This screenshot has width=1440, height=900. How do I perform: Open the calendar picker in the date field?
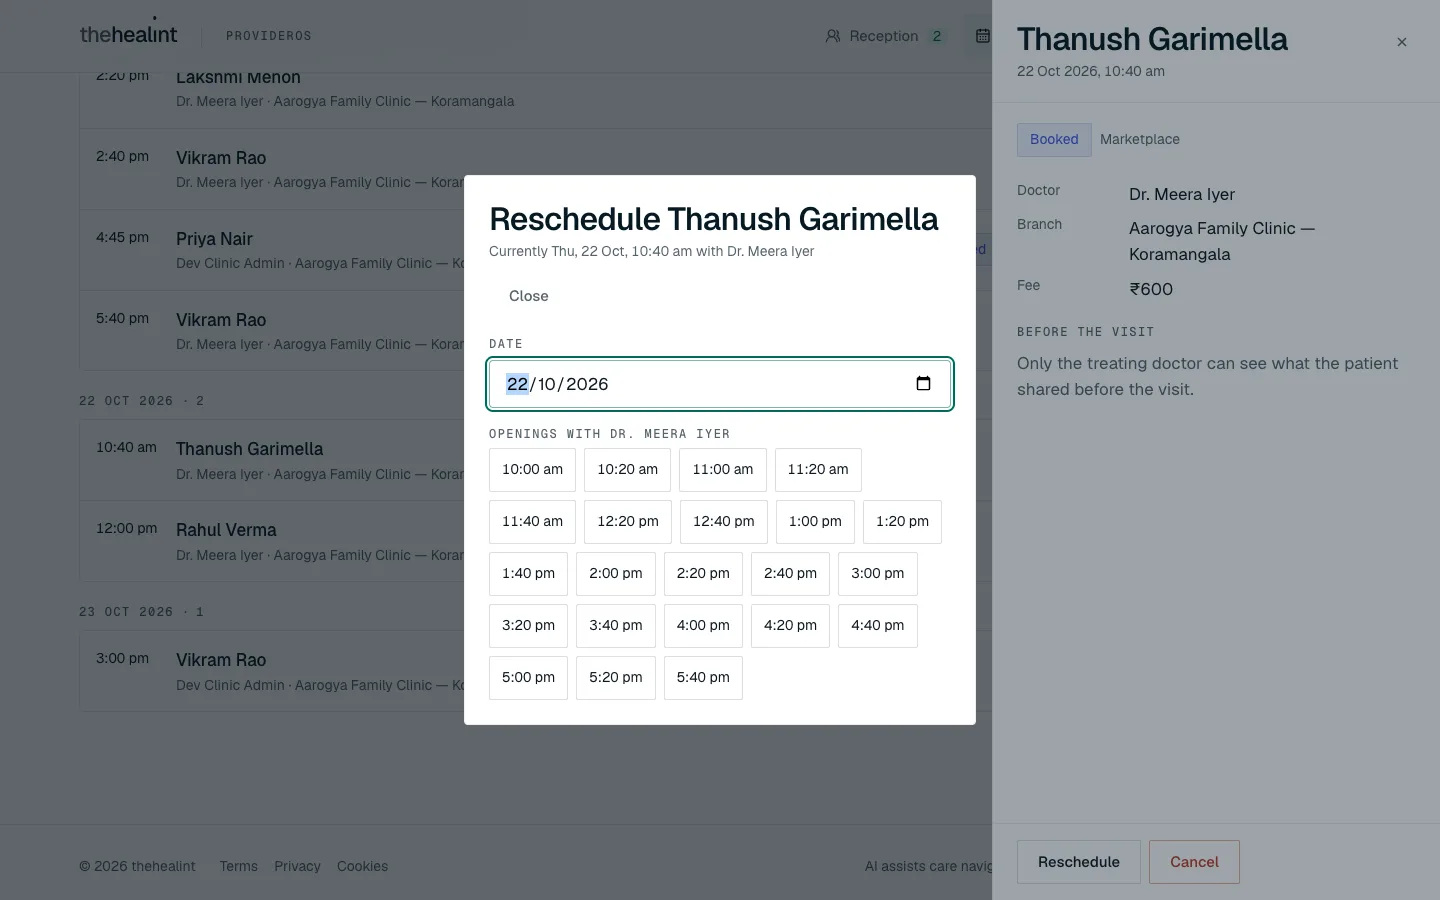pos(923,384)
